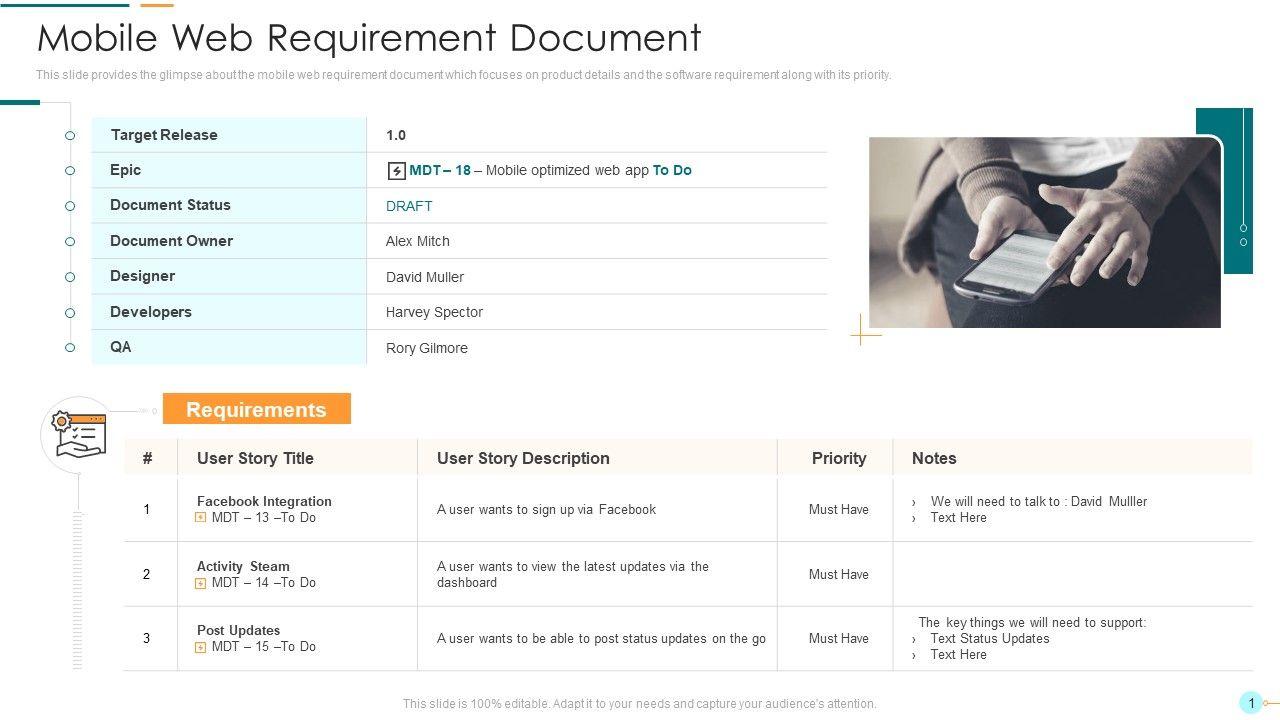
Task: Click the DRAFT document status text
Action: (x=409, y=206)
